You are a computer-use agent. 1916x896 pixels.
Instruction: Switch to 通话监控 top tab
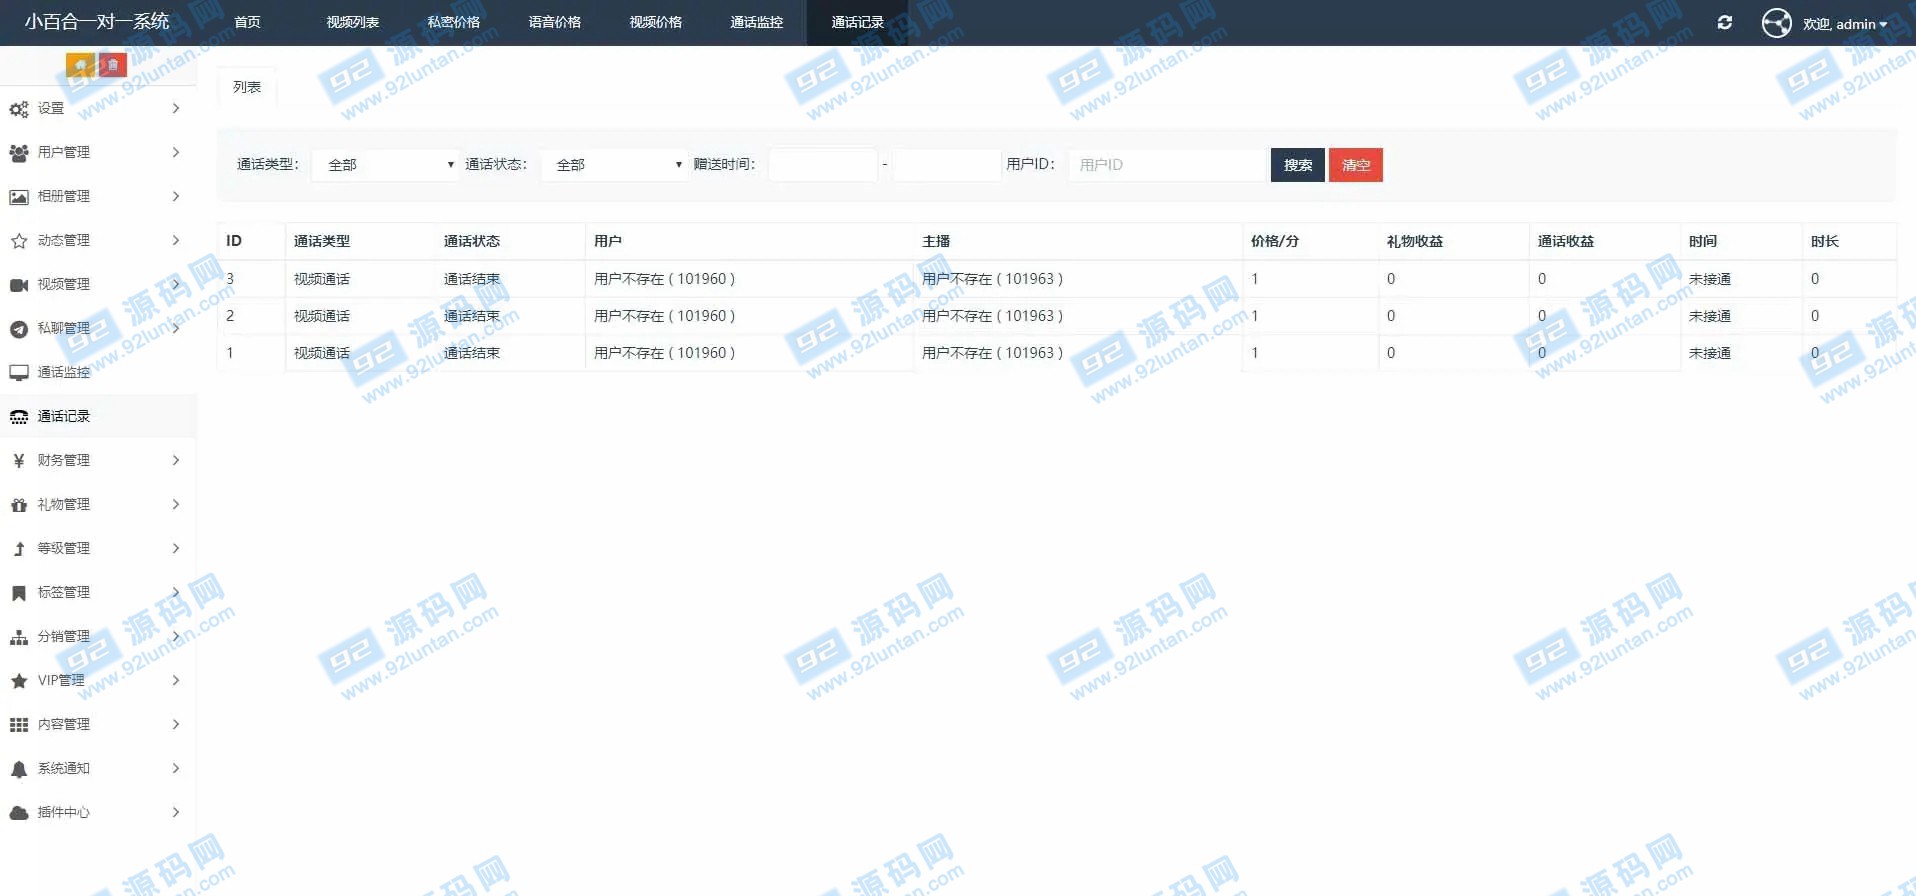[756, 22]
